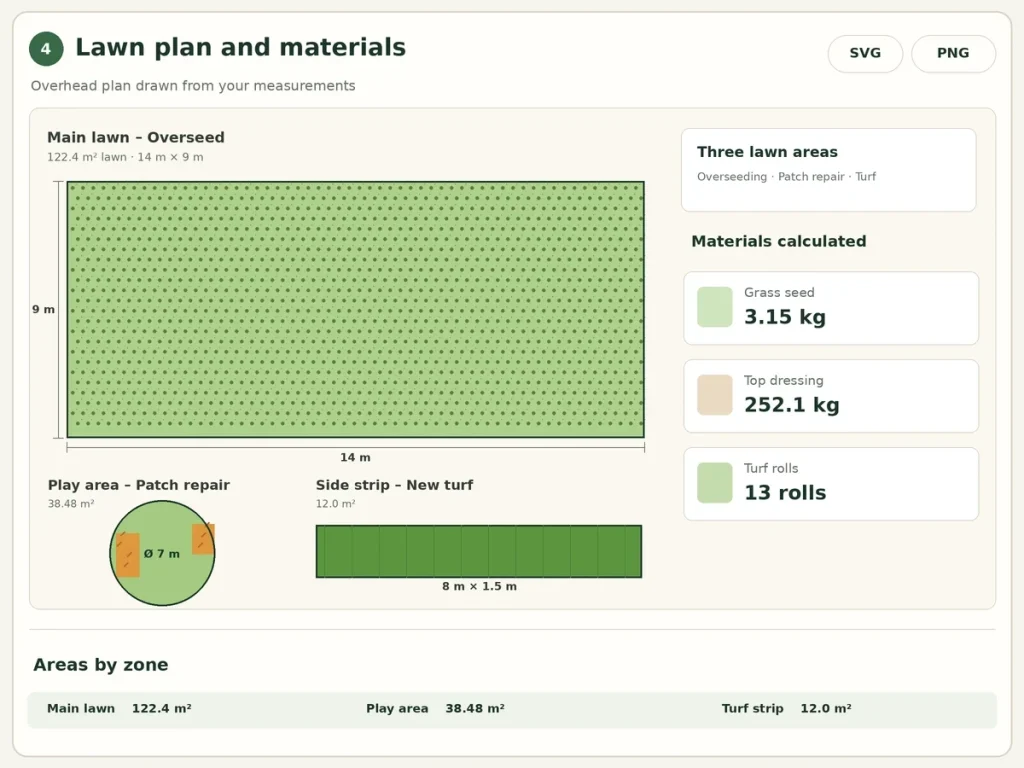The image size is (1024, 768).
Task: Click the 'Areas by zone' heading
Action: 101,665
